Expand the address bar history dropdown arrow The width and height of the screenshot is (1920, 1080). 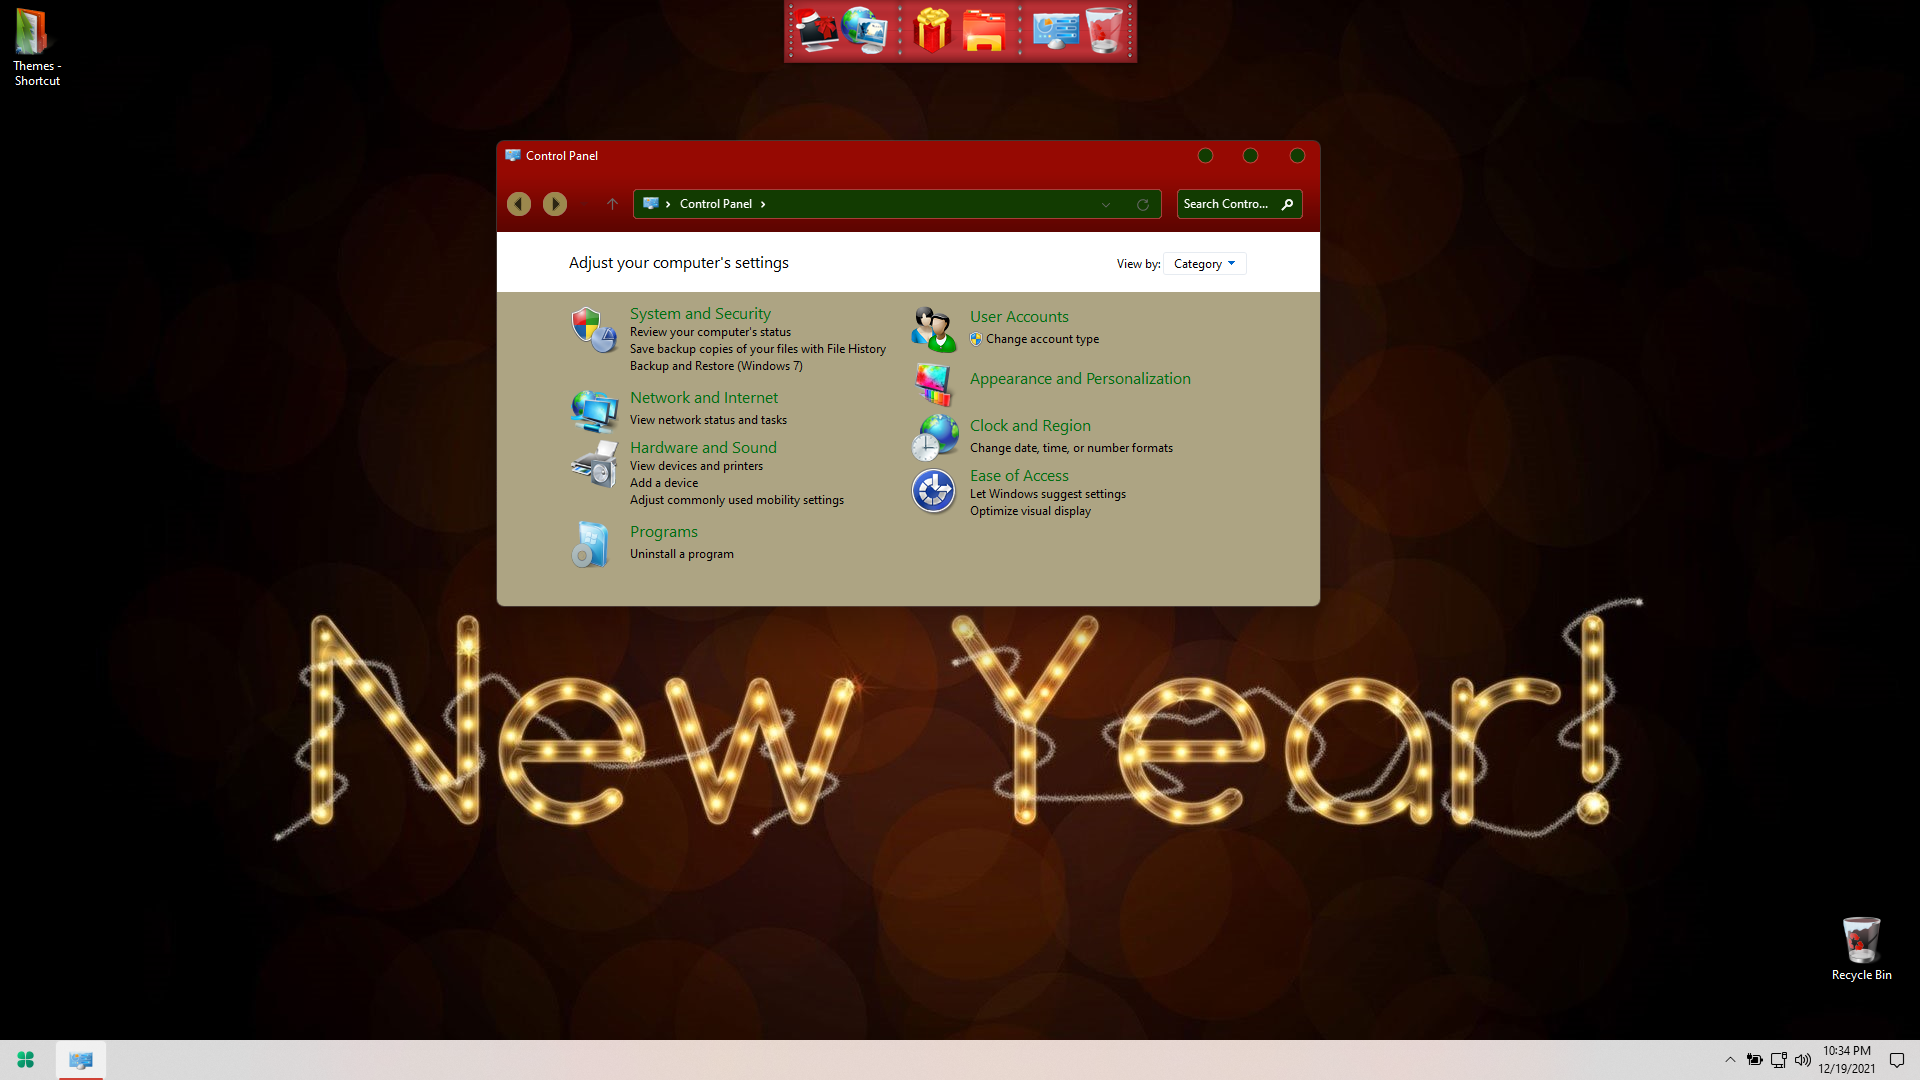(1106, 204)
